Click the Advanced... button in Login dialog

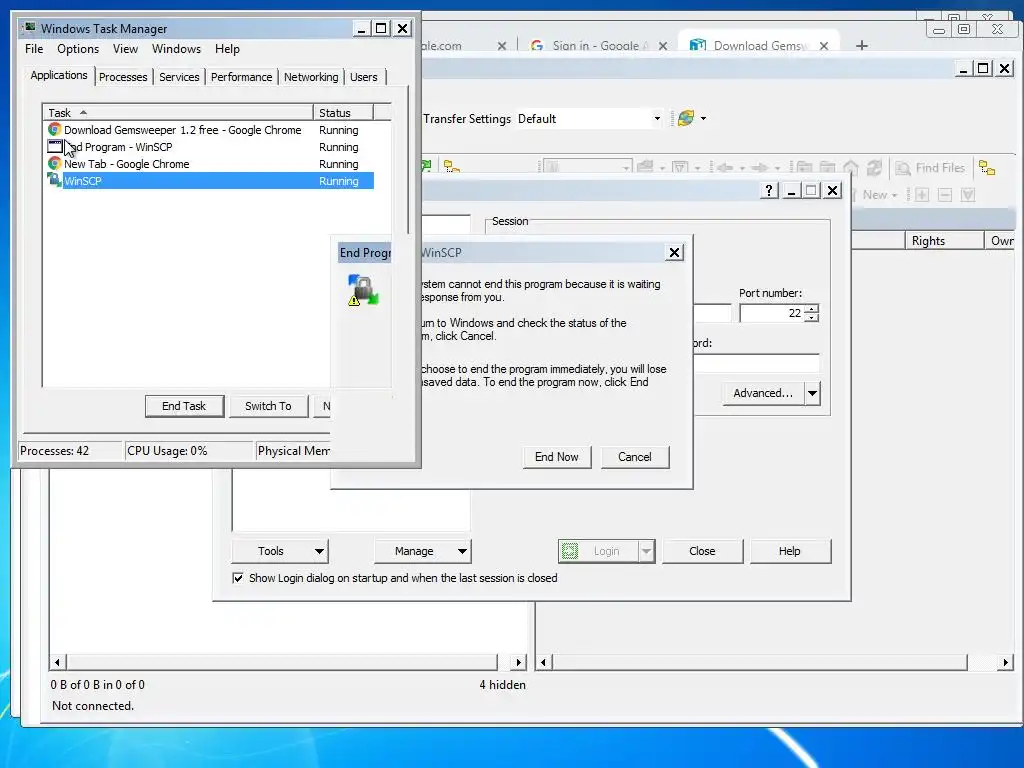point(763,393)
